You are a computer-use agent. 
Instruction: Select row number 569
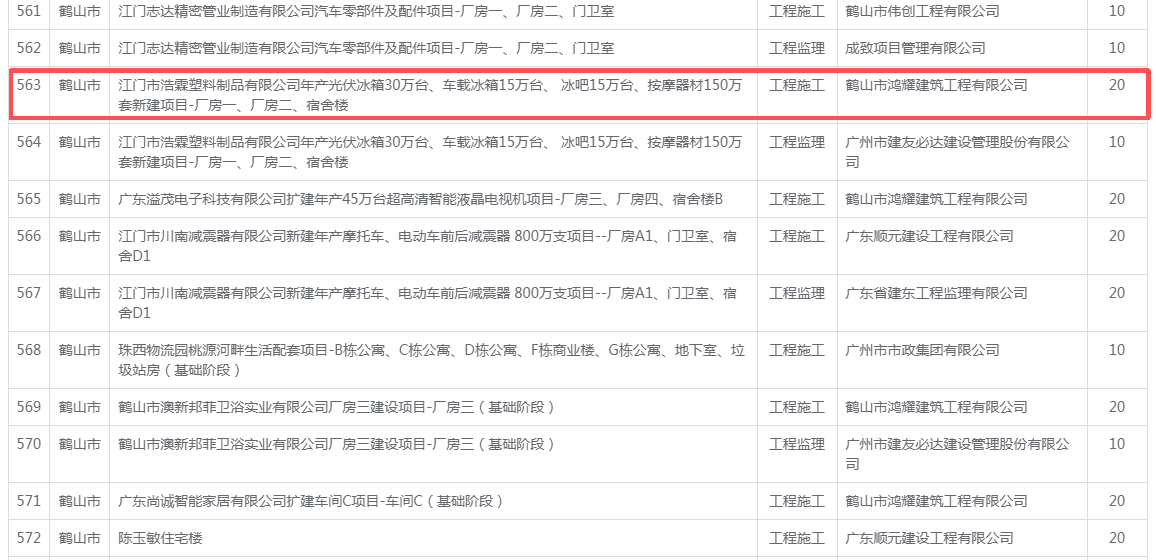click(29, 407)
